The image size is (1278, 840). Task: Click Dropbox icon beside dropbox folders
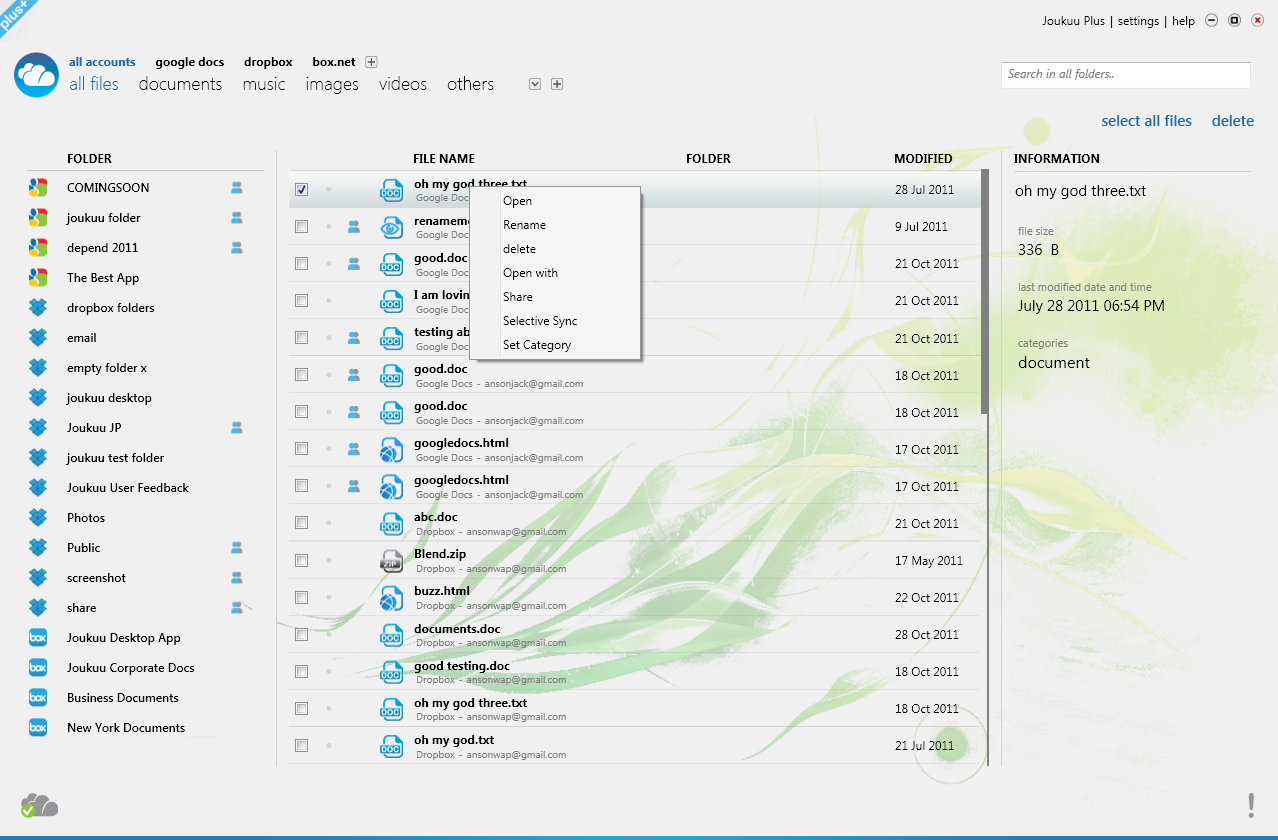38,308
